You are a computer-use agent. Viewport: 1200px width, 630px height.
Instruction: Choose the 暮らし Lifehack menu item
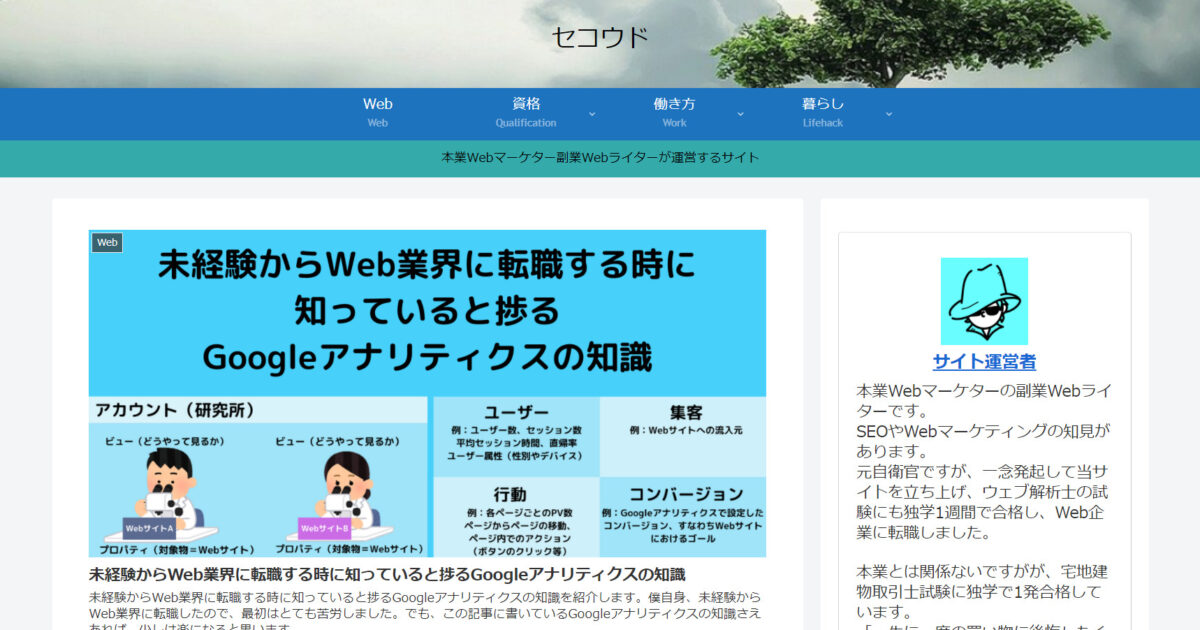(x=823, y=113)
